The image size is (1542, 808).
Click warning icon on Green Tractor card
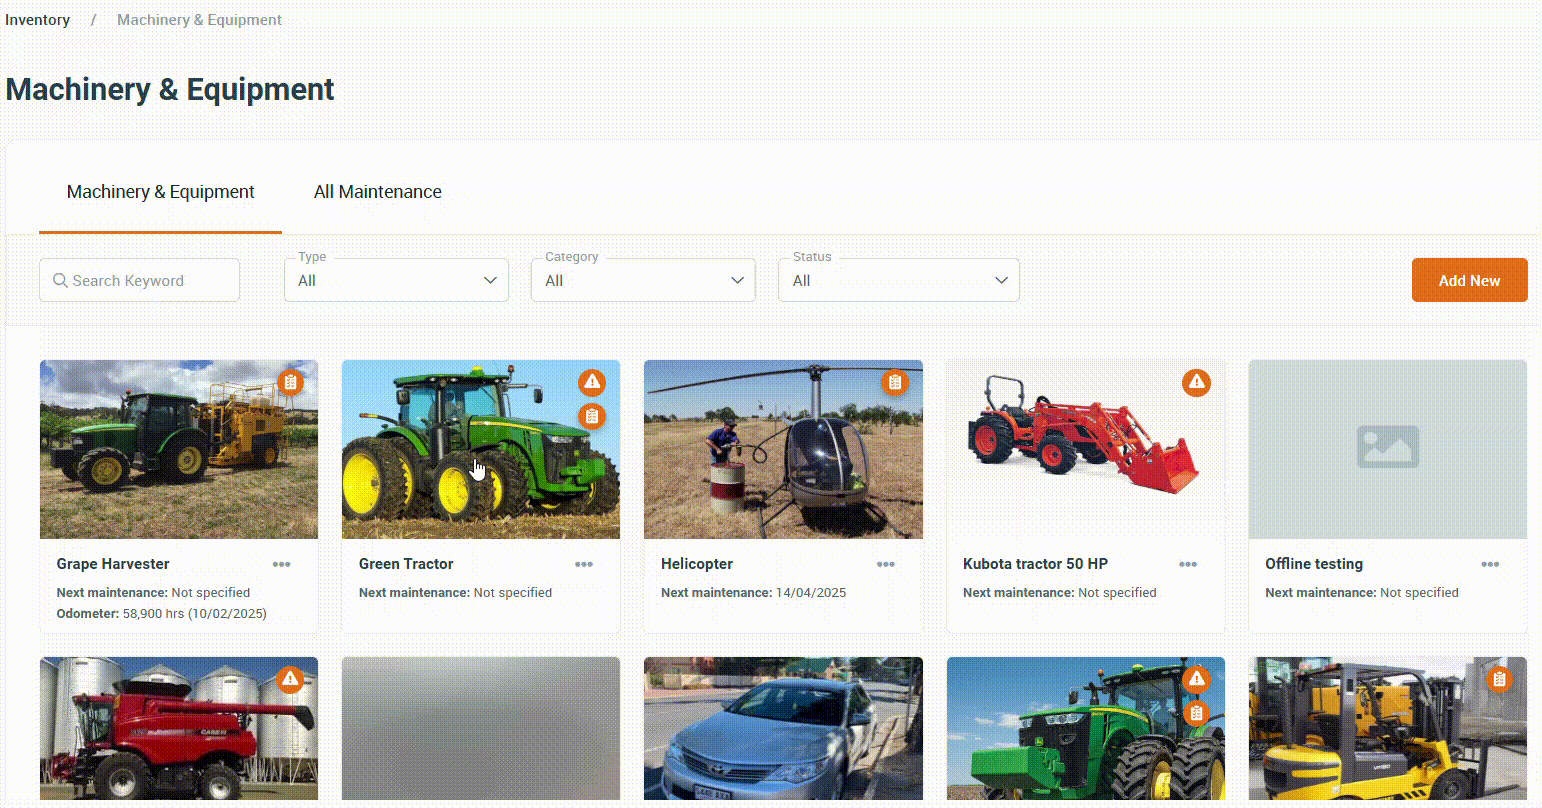tap(592, 382)
